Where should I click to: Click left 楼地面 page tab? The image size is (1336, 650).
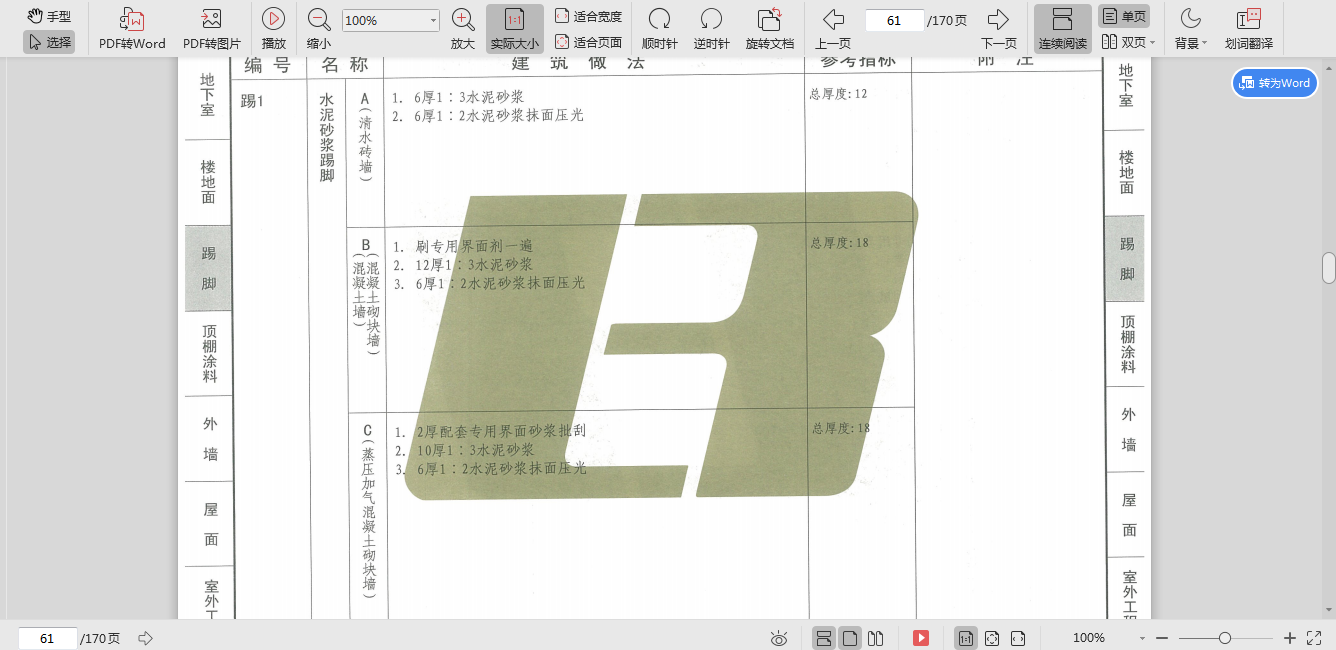coord(208,182)
